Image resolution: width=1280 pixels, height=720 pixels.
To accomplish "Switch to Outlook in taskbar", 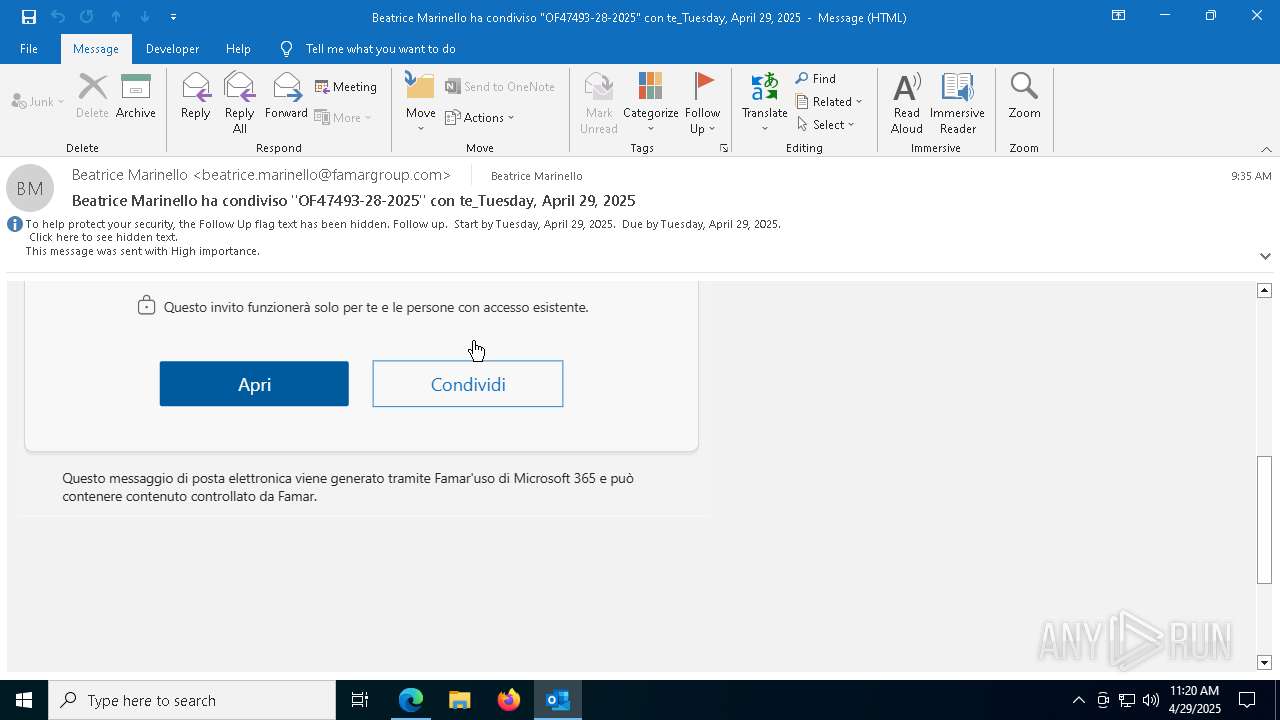I will click(x=558, y=700).
